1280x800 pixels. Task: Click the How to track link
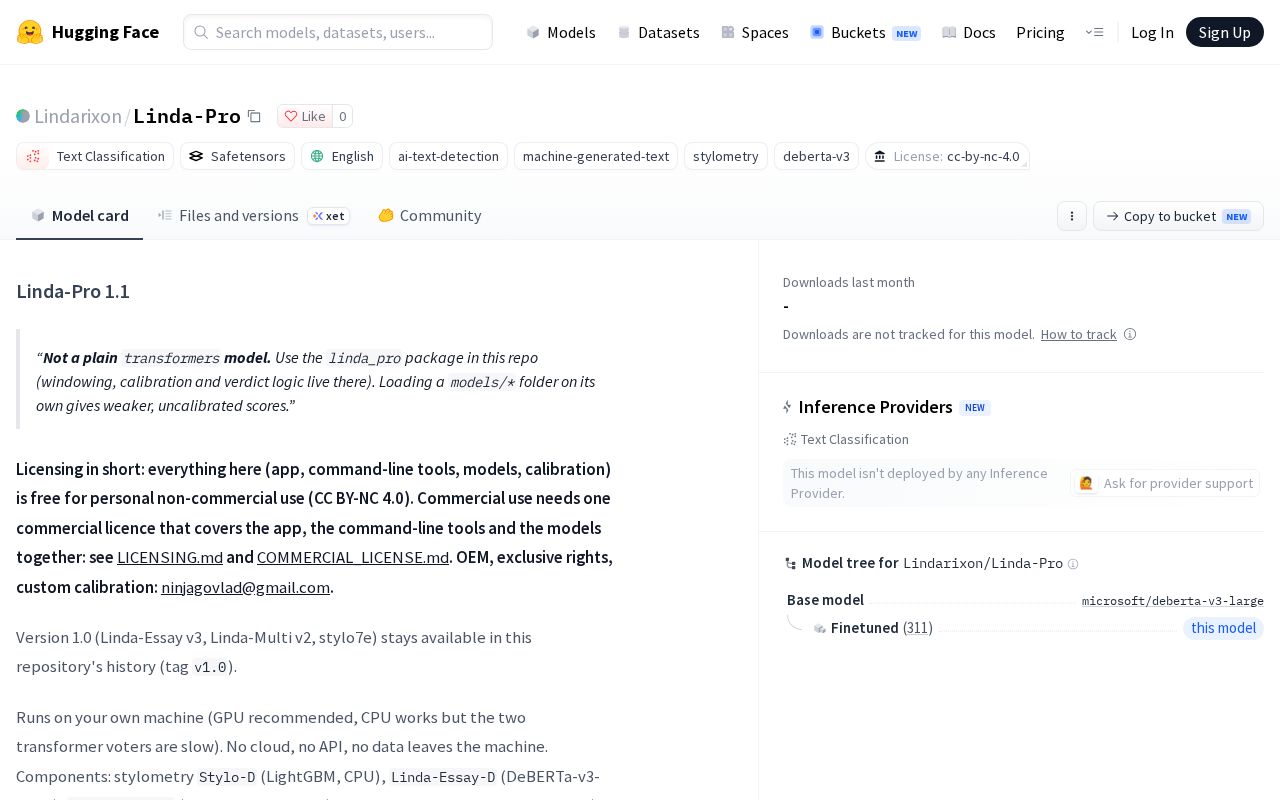point(1078,334)
